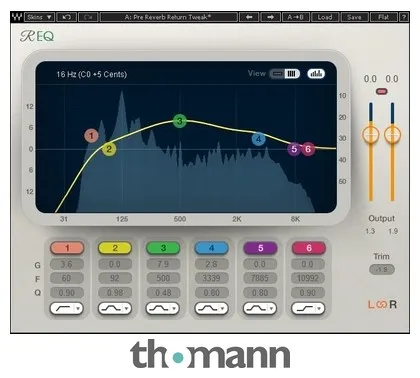
Task: Click the redo arrow button
Action: 88,17
